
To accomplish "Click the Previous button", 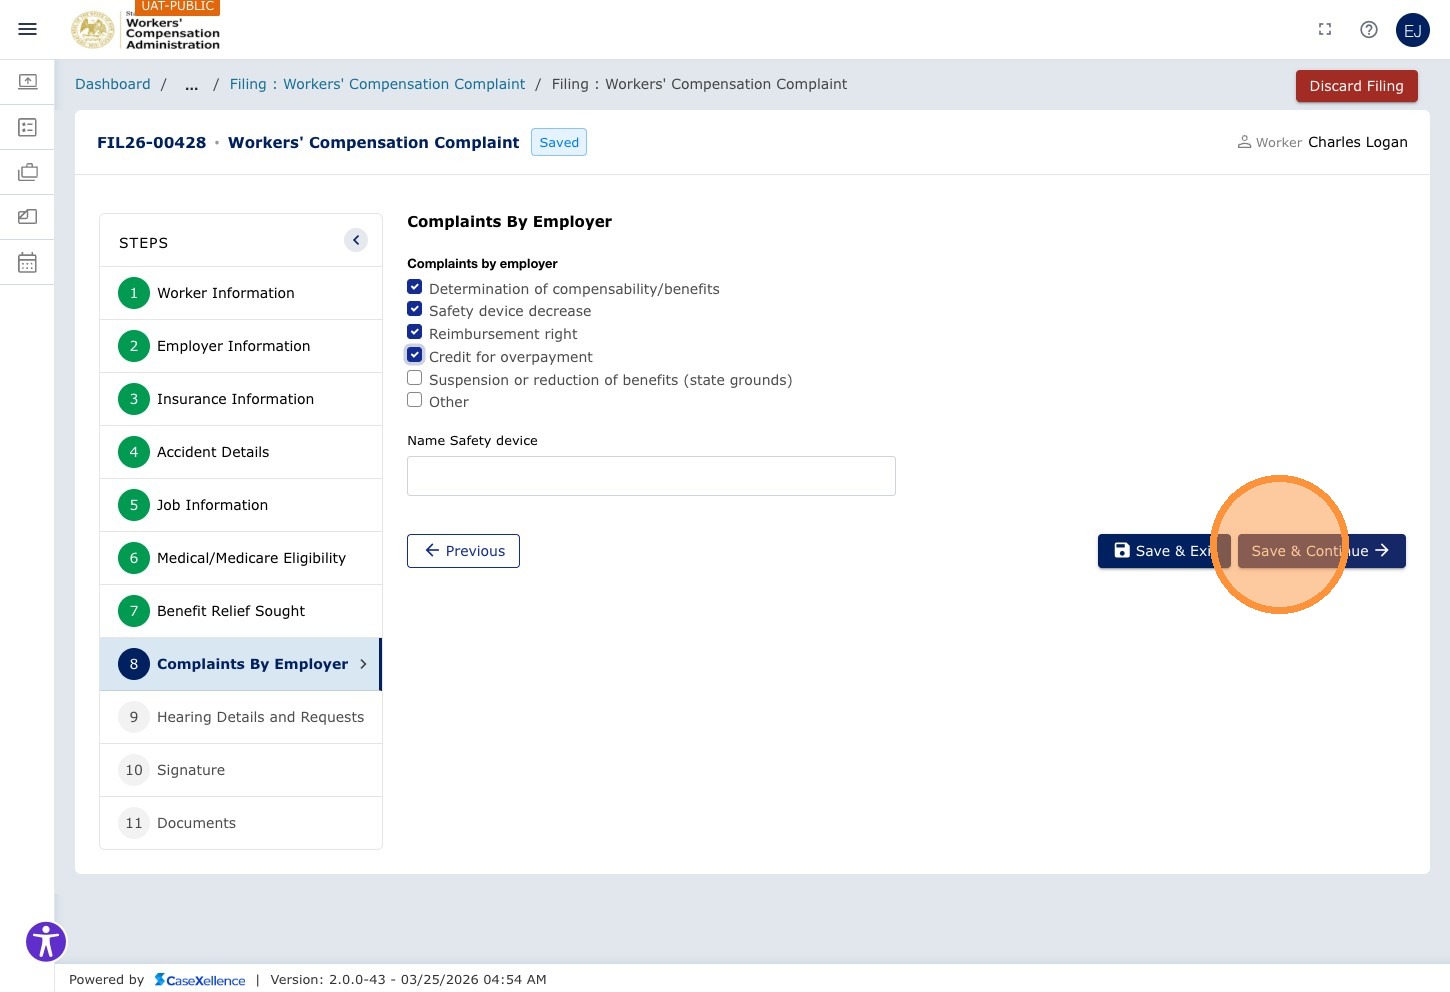I will pos(463,551).
